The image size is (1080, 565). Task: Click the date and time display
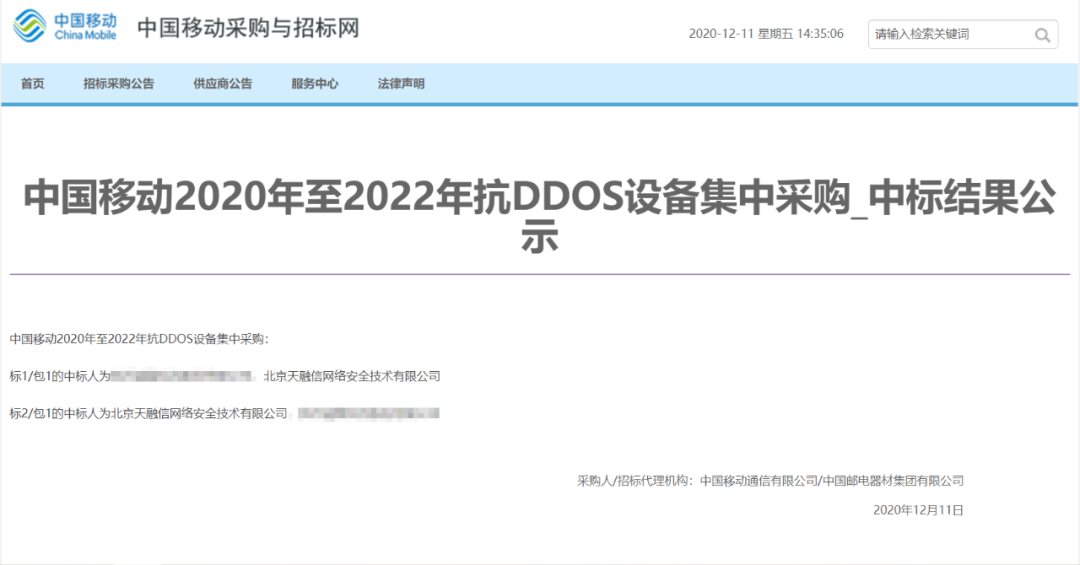click(x=766, y=34)
